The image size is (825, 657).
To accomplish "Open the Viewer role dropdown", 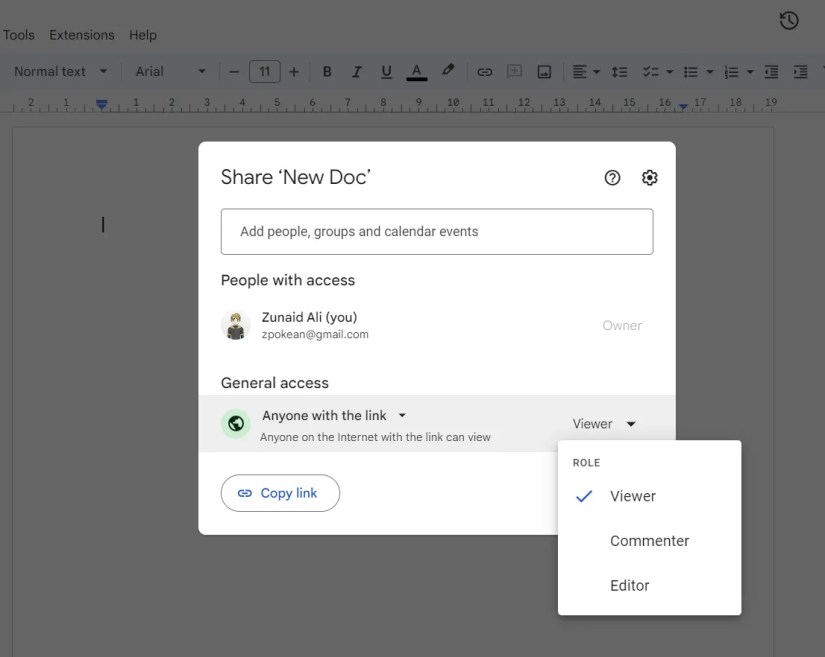I will (604, 423).
